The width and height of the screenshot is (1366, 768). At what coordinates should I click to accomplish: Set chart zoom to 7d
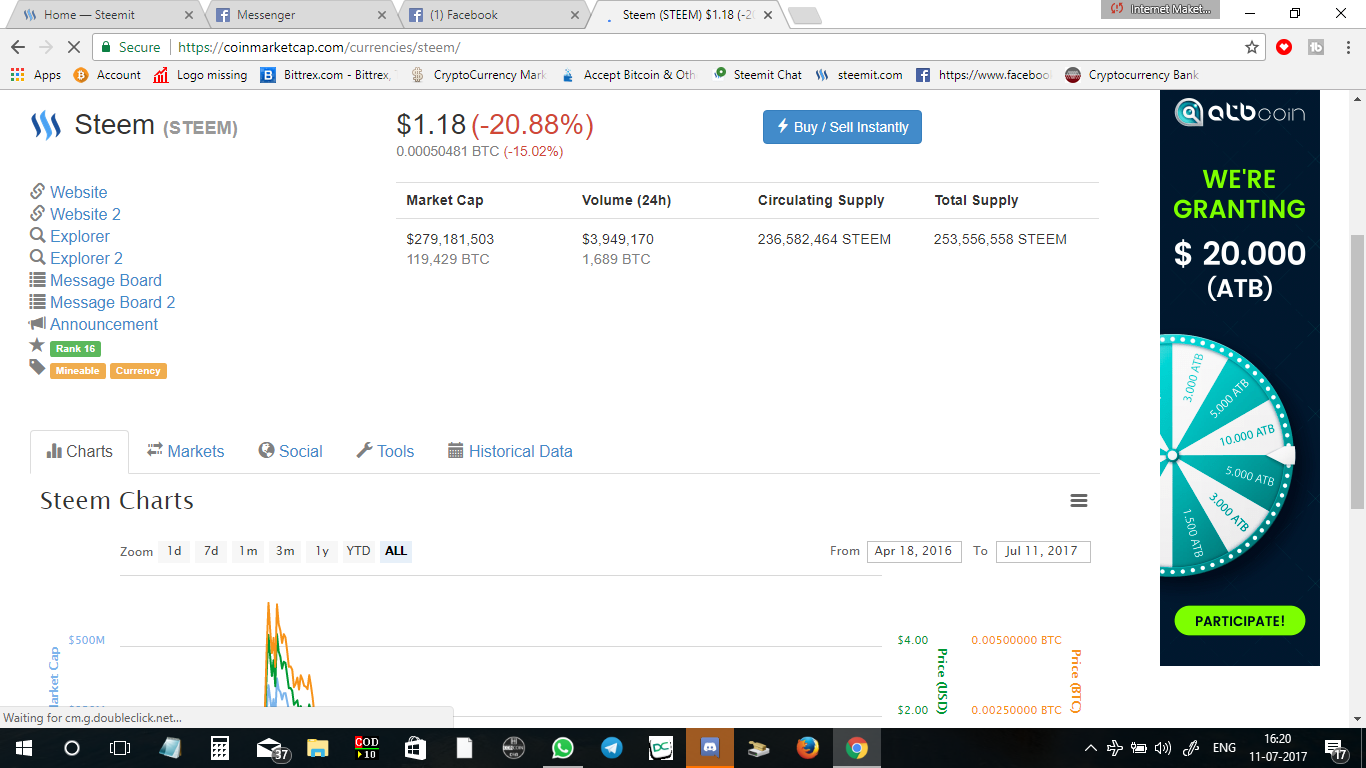coord(211,551)
